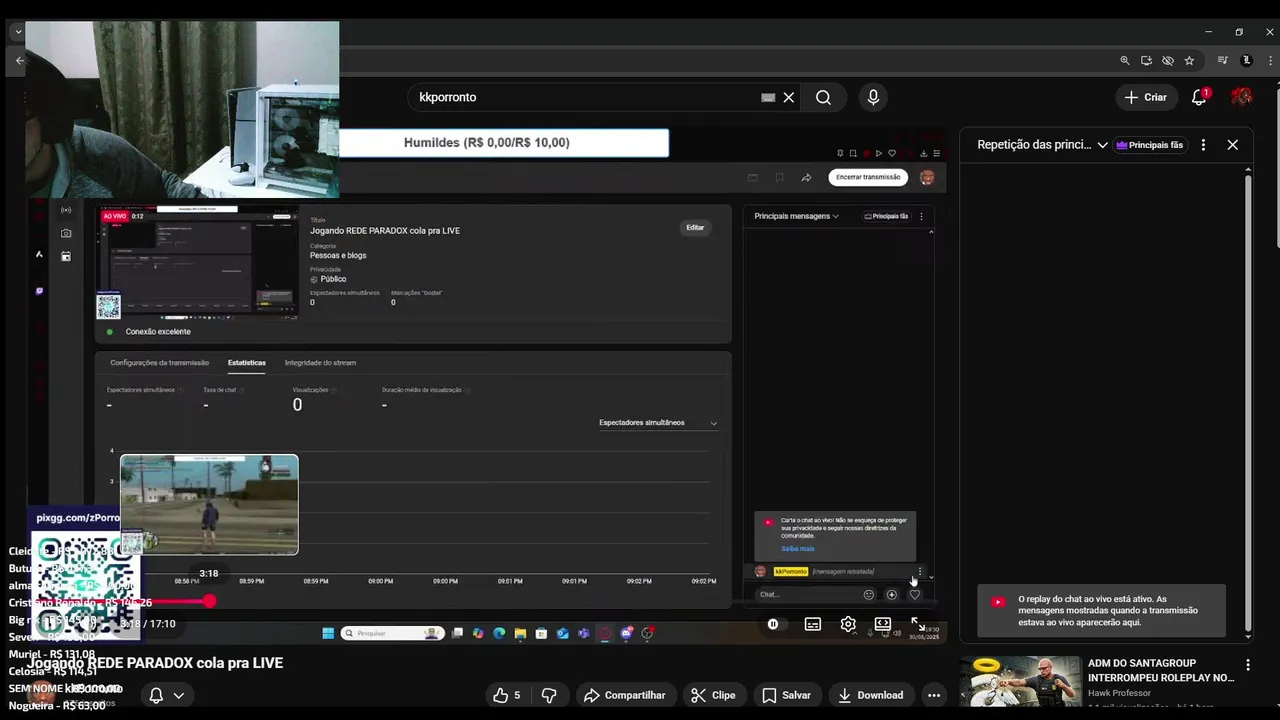1280x720 pixels.
Task: Switch the player to theater mode
Action: coord(883,624)
